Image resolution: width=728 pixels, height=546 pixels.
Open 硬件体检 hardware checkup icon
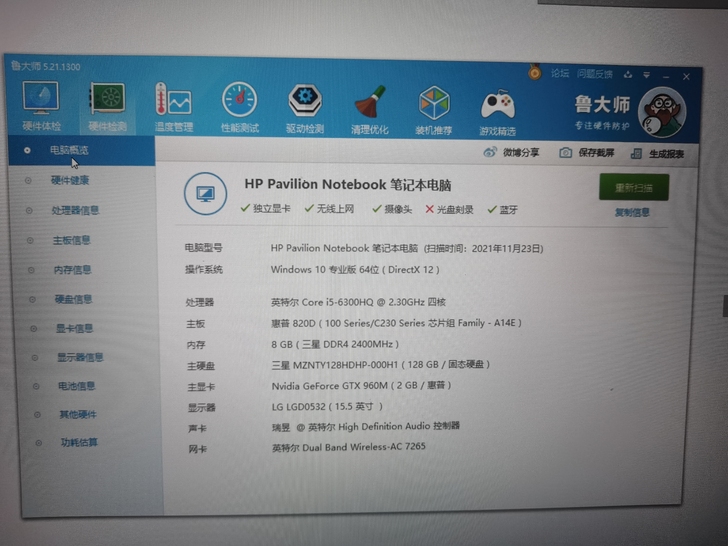[41, 98]
